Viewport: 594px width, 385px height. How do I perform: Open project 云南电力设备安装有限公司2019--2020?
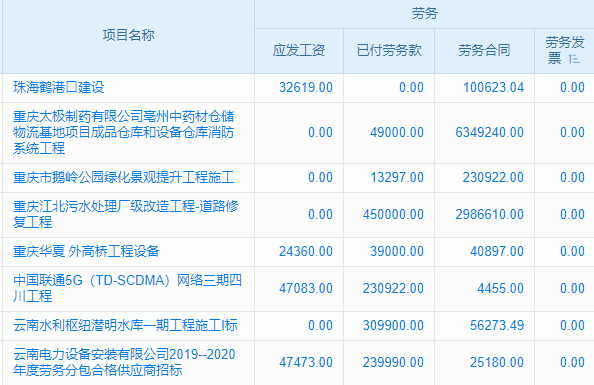[x=124, y=354]
